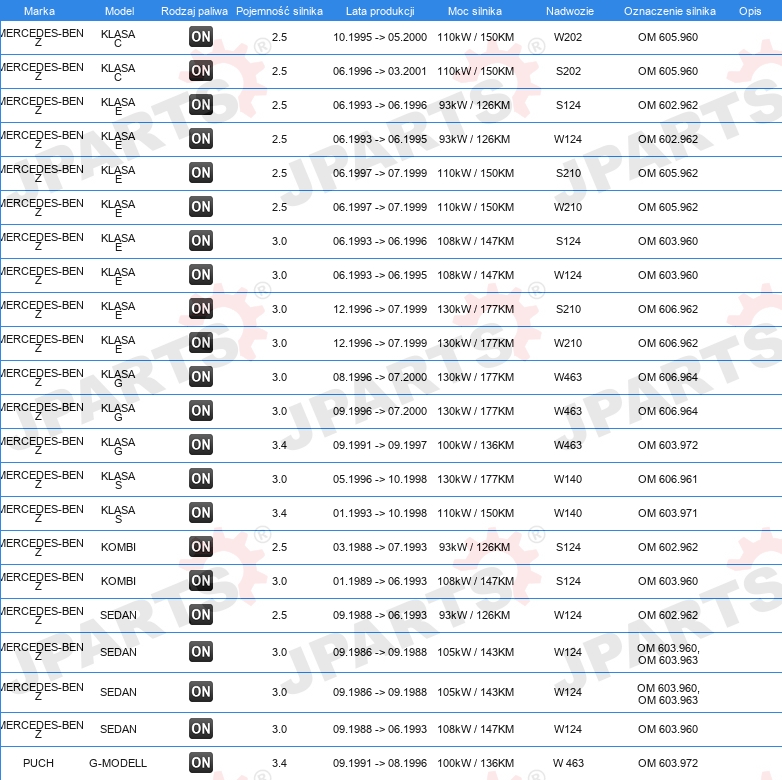The width and height of the screenshot is (782, 780).
Task: Click the Nadwozie column header
Action: click(570, 11)
